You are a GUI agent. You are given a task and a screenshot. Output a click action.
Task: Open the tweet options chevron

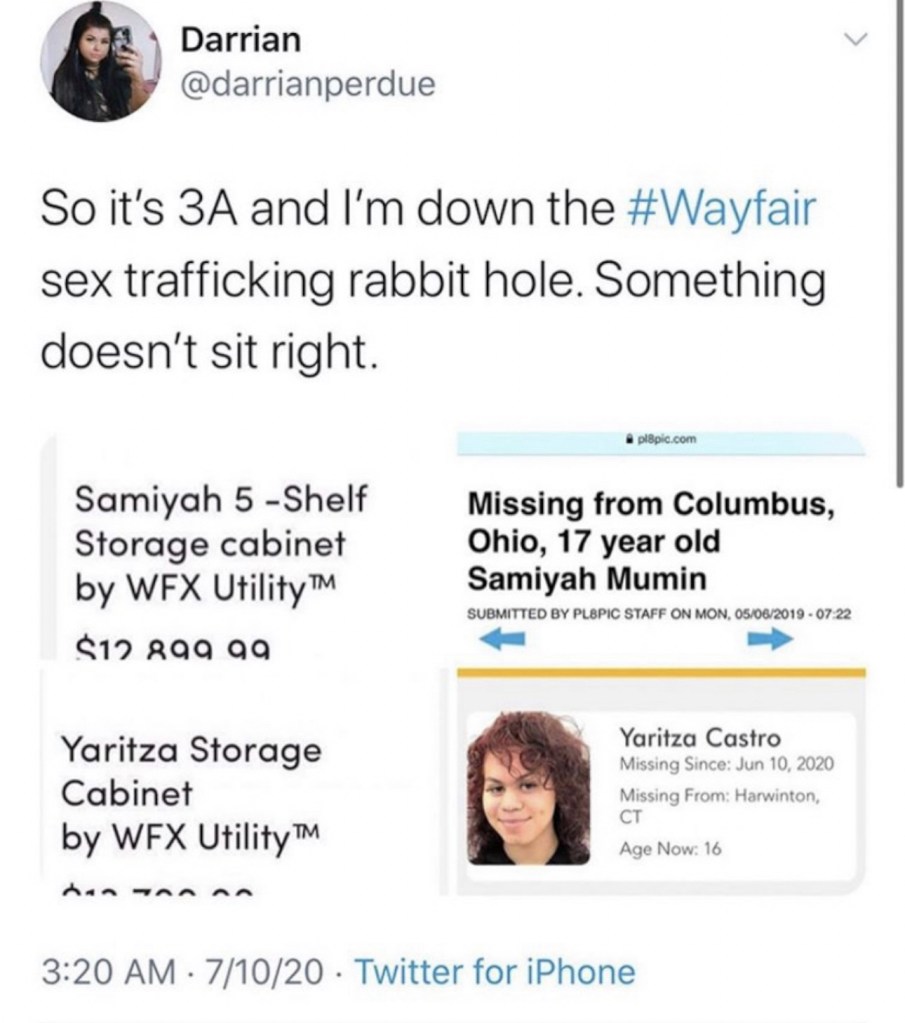[x=855, y=40]
